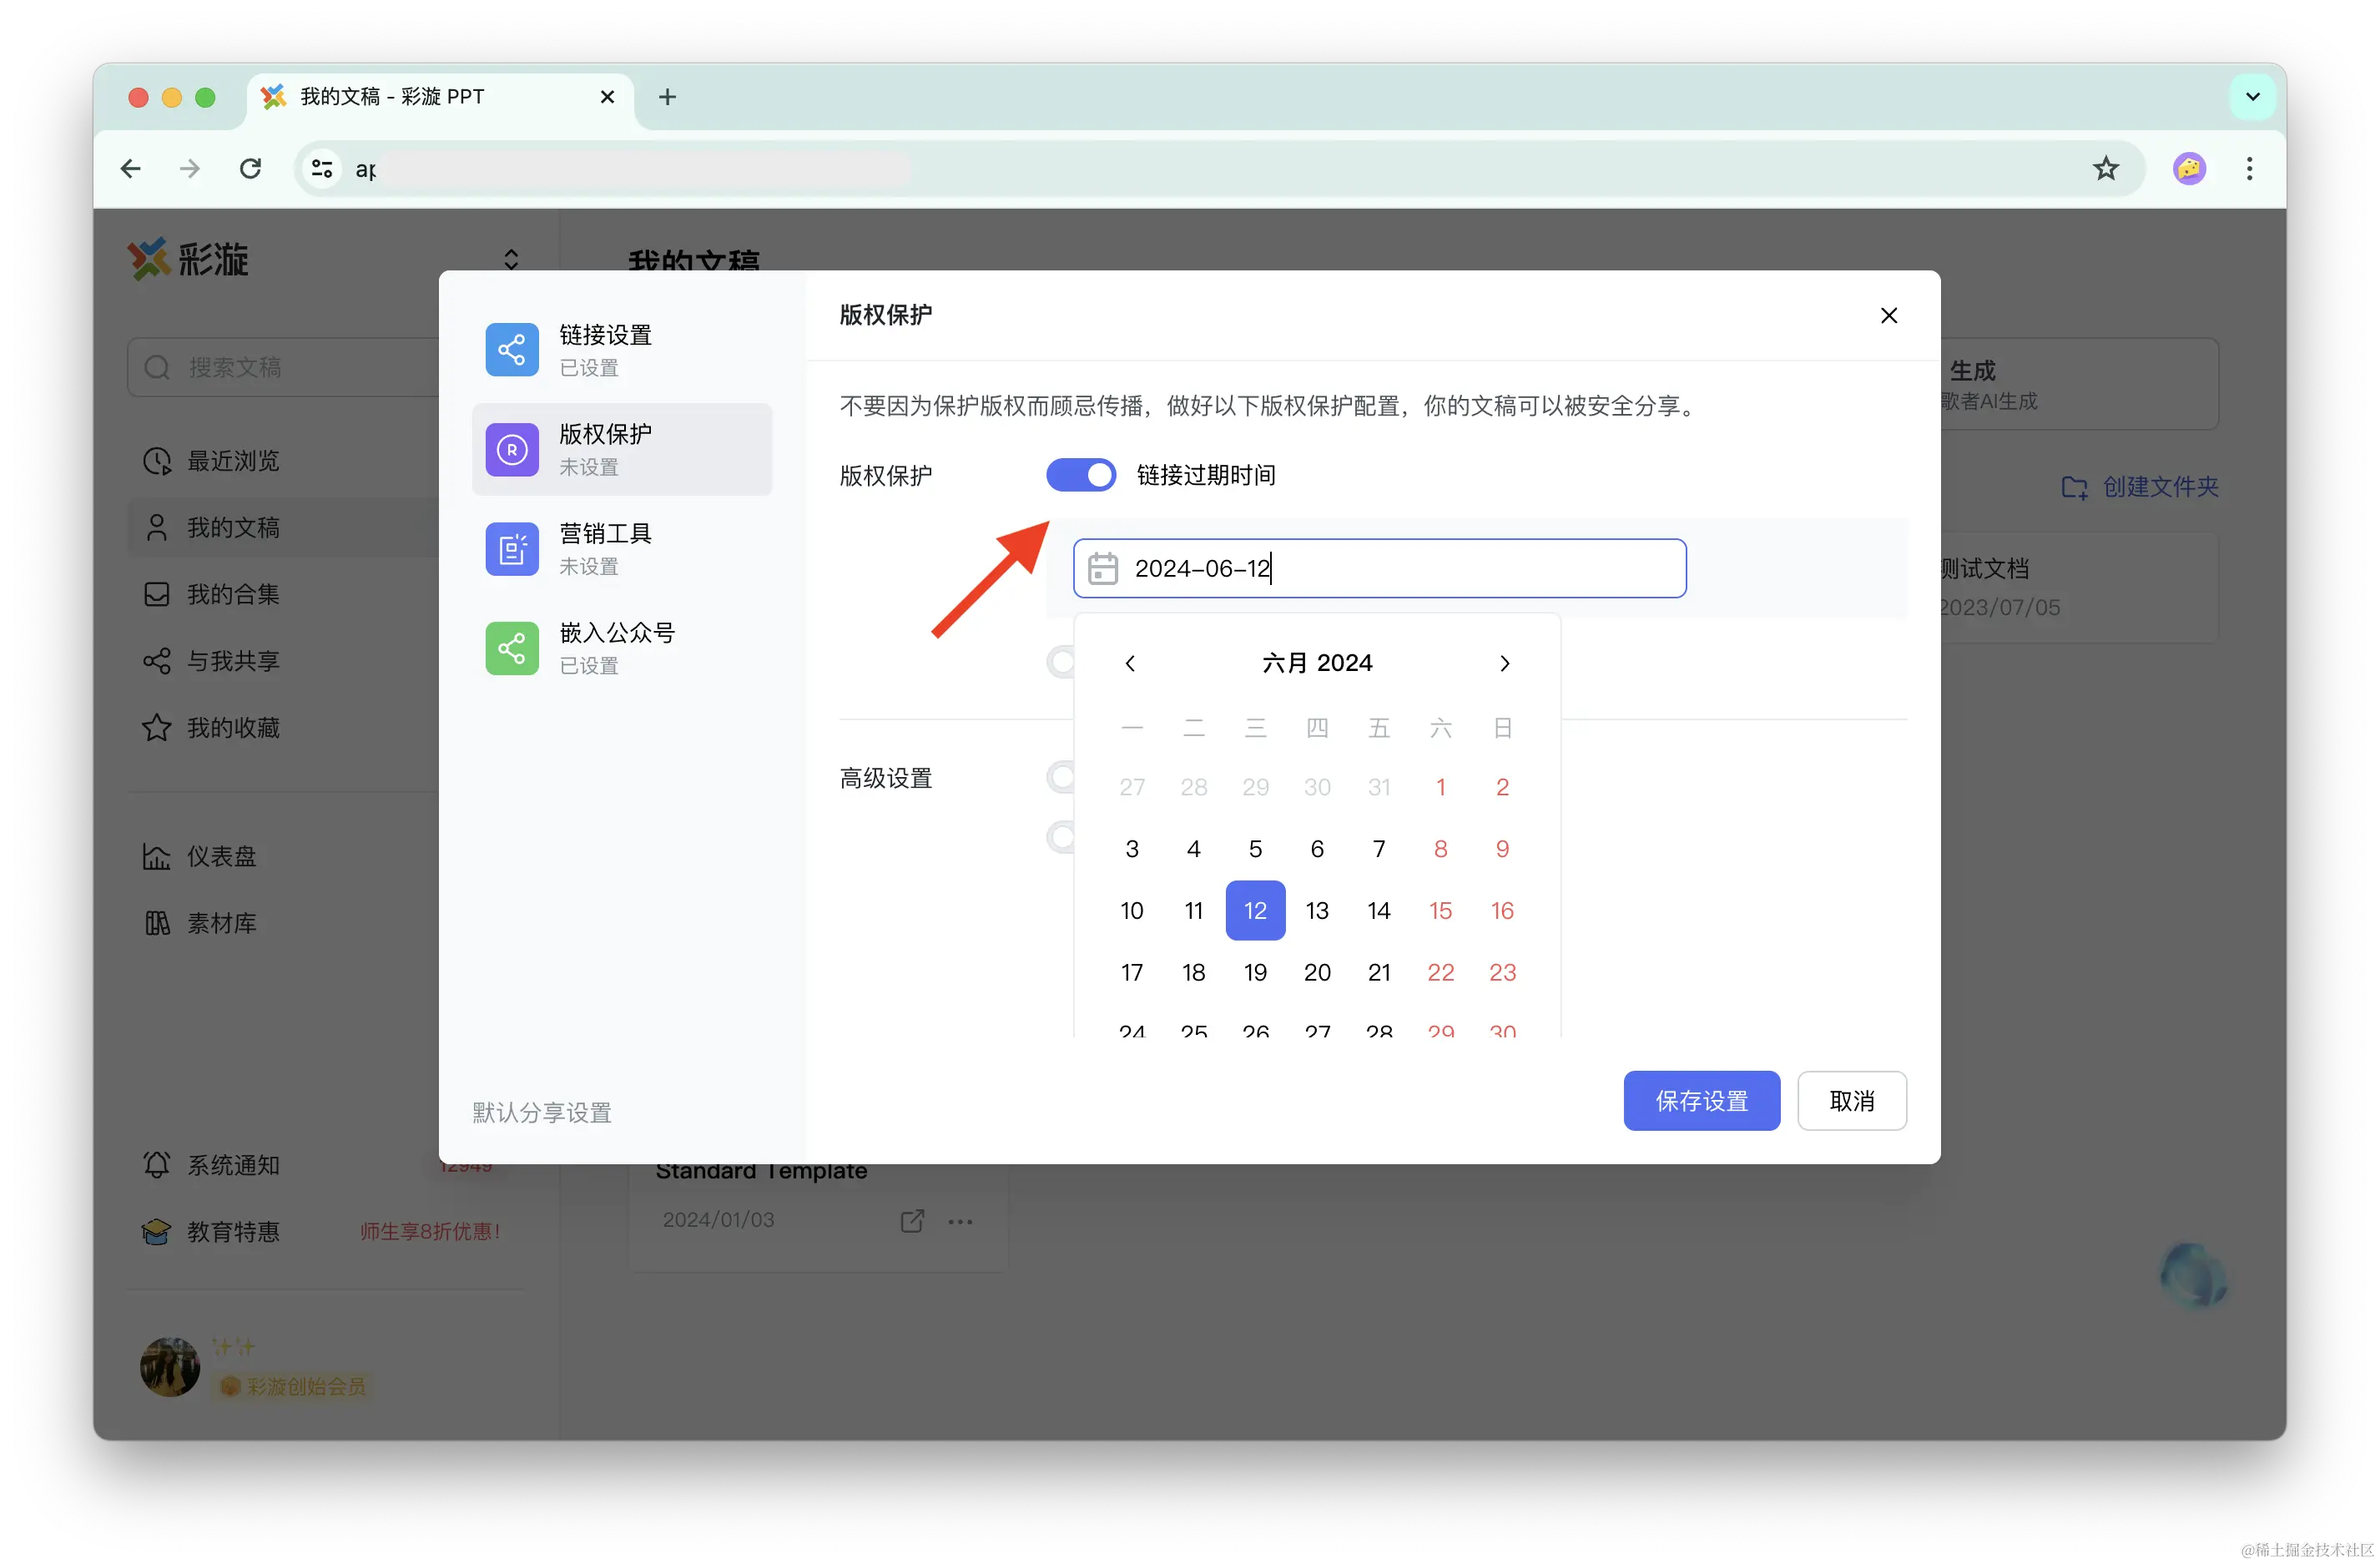This screenshot has width=2380, height=1564.
Task: Bookmark this page with star icon
Action: [2105, 168]
